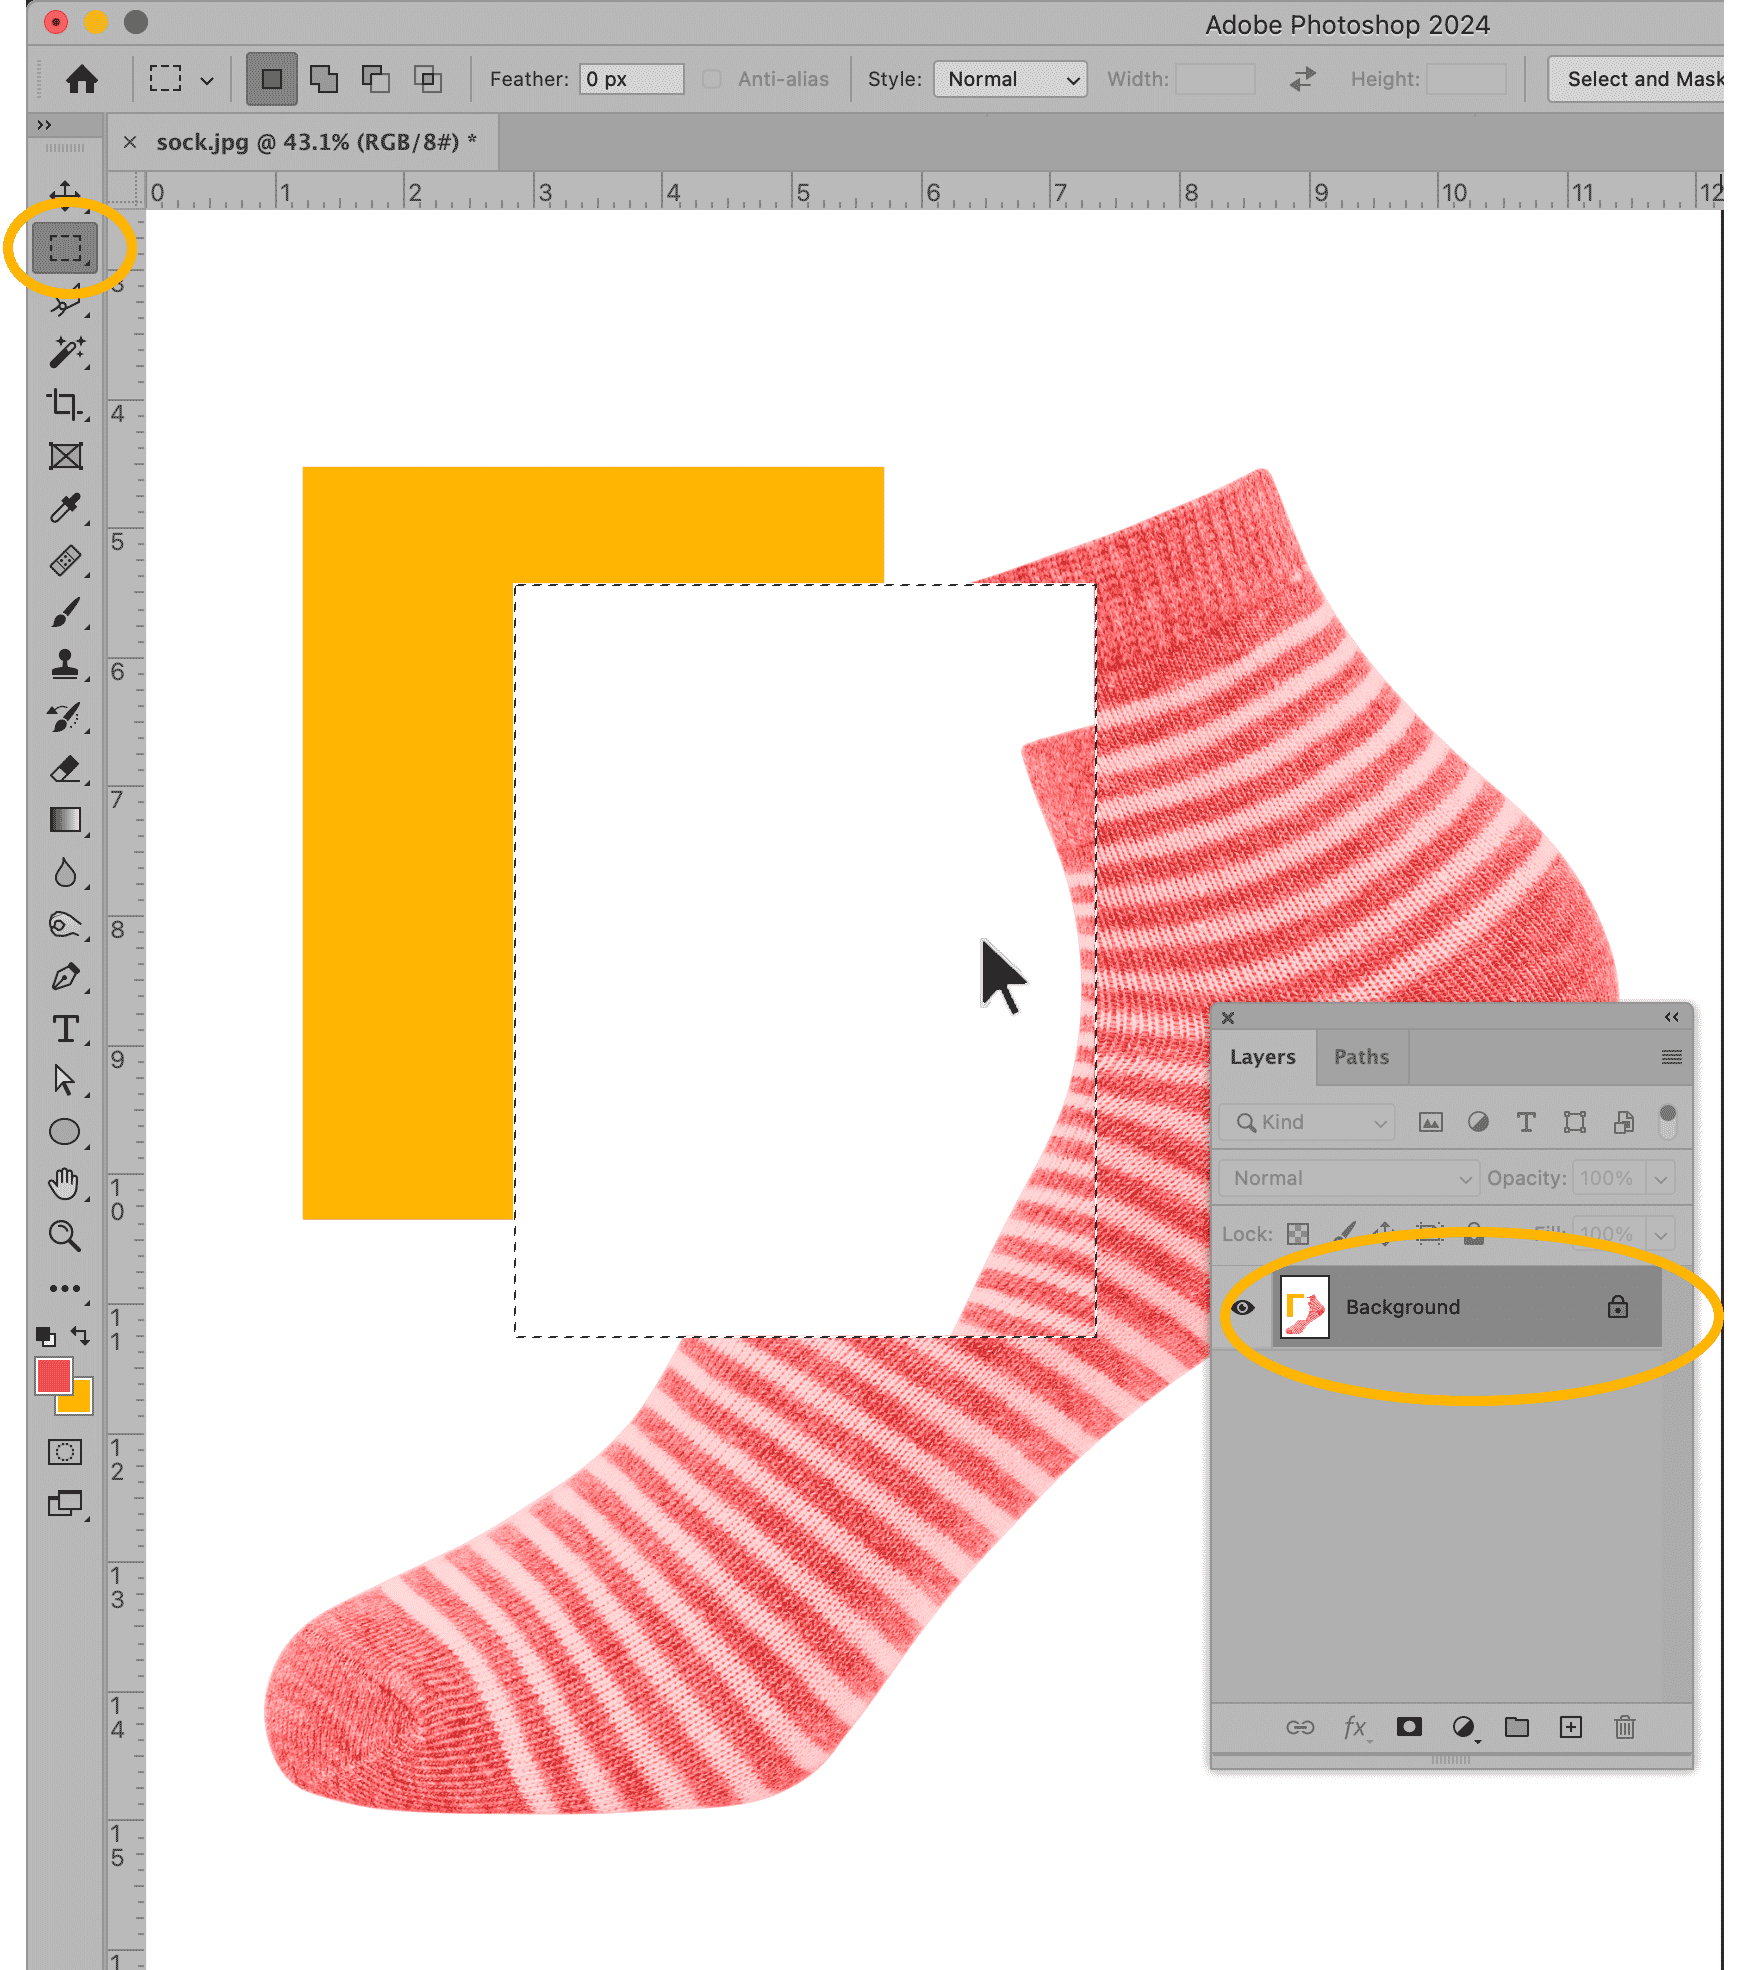Select the Eyedropper tool
Viewport: 1750px width, 1970px height.
coord(66,508)
